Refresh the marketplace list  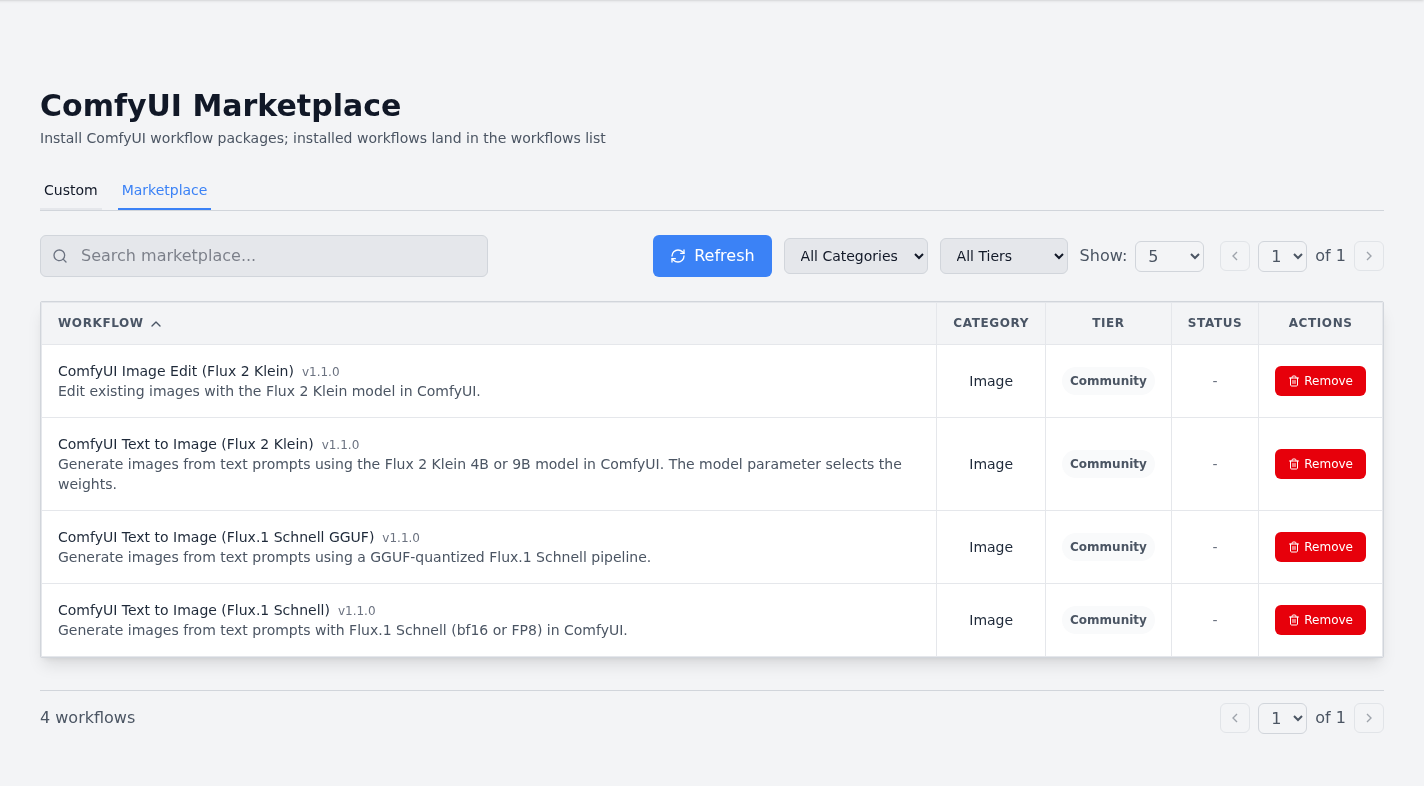tap(712, 256)
